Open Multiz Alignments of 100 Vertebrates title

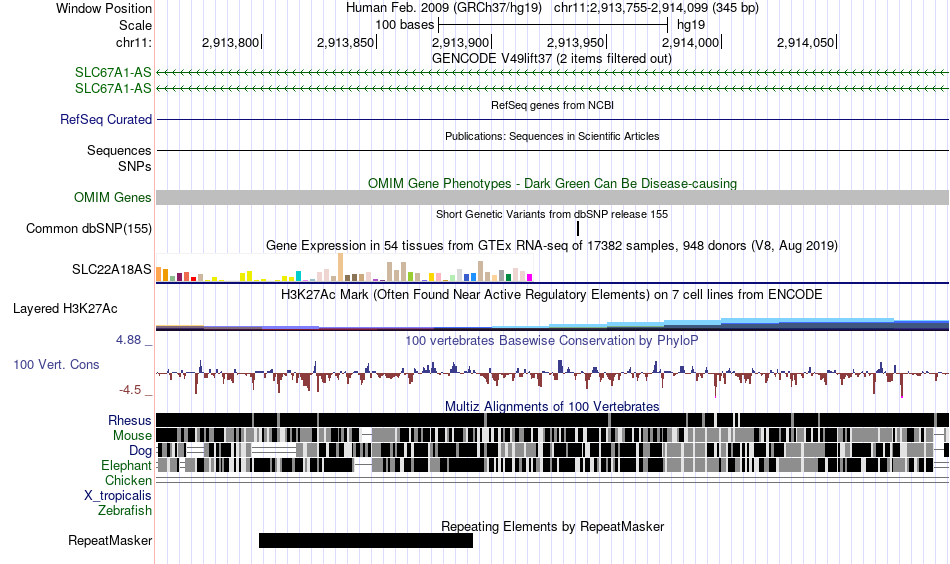(552, 406)
